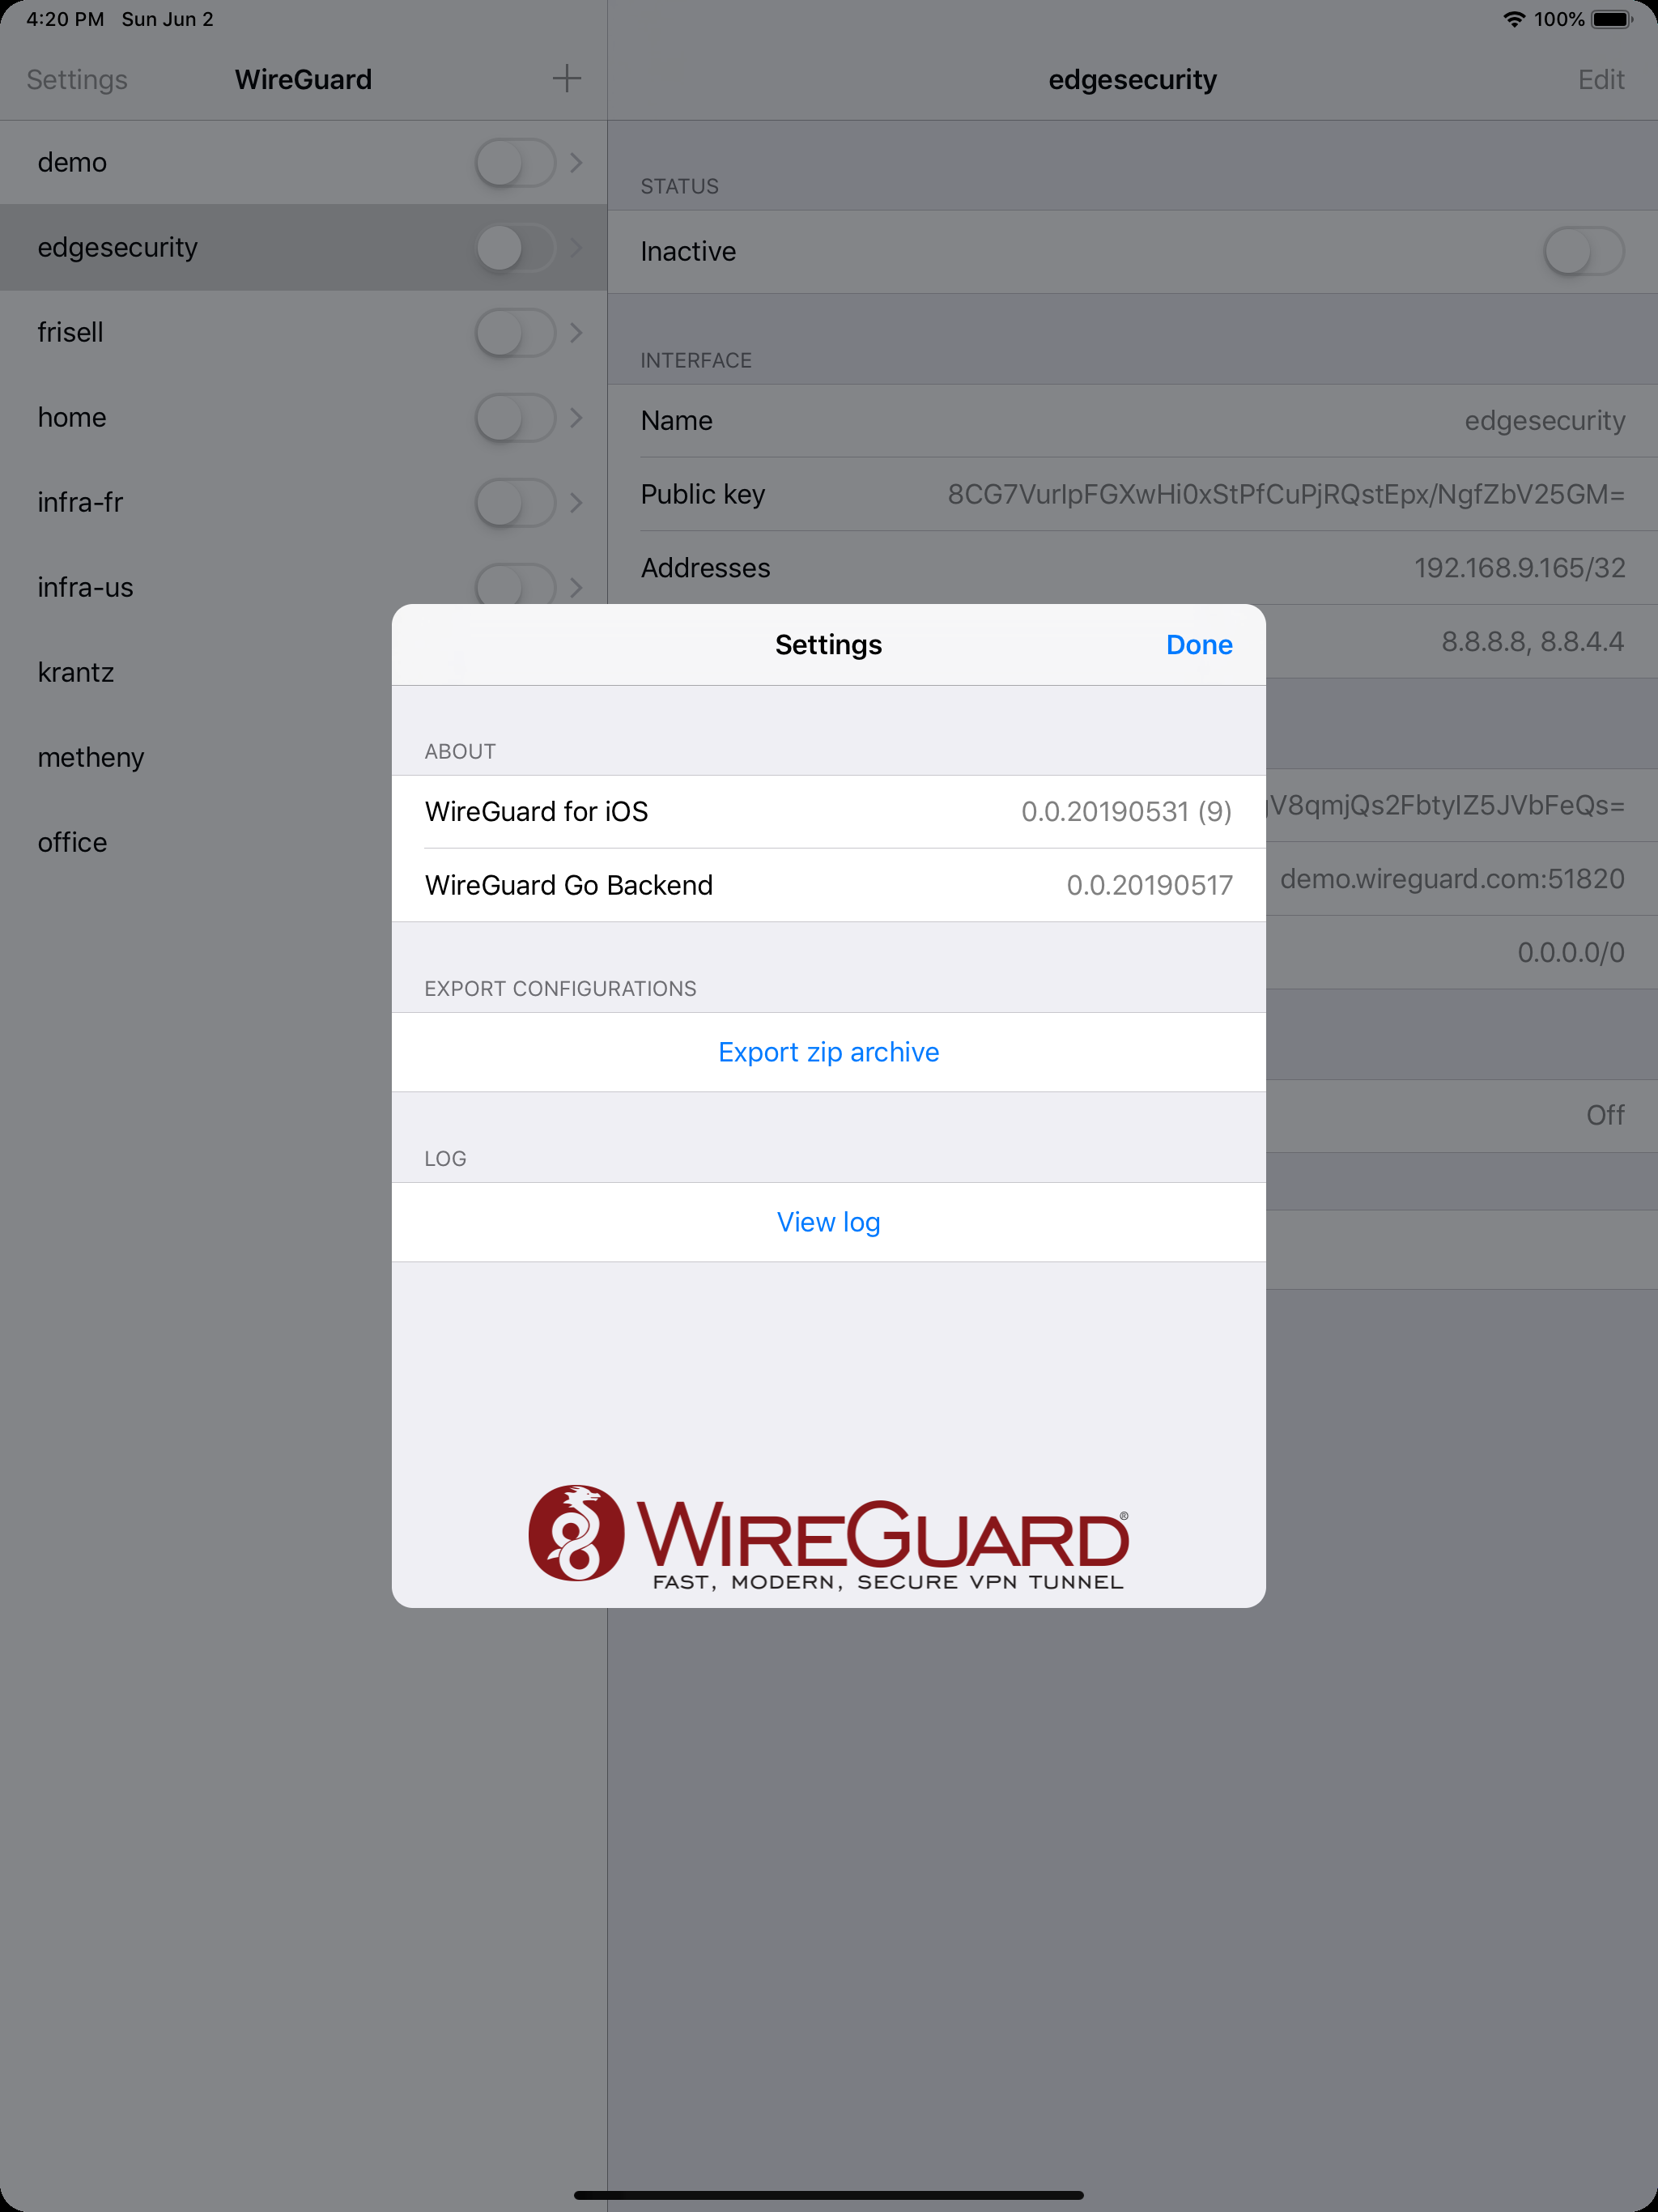The image size is (1658, 2212).
Task: Select the office tunnel entry
Action: click(x=196, y=843)
